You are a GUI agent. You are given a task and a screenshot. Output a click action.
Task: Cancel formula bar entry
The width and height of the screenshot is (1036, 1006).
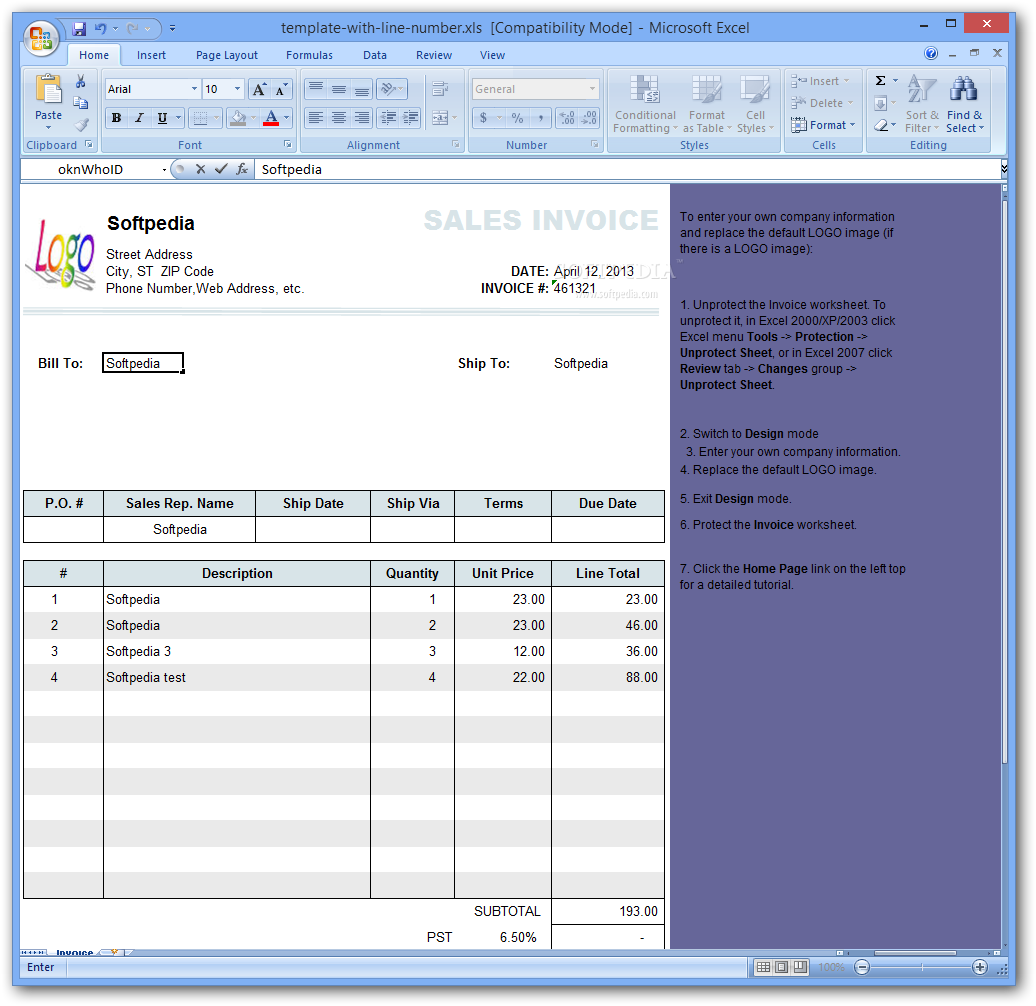click(x=201, y=170)
